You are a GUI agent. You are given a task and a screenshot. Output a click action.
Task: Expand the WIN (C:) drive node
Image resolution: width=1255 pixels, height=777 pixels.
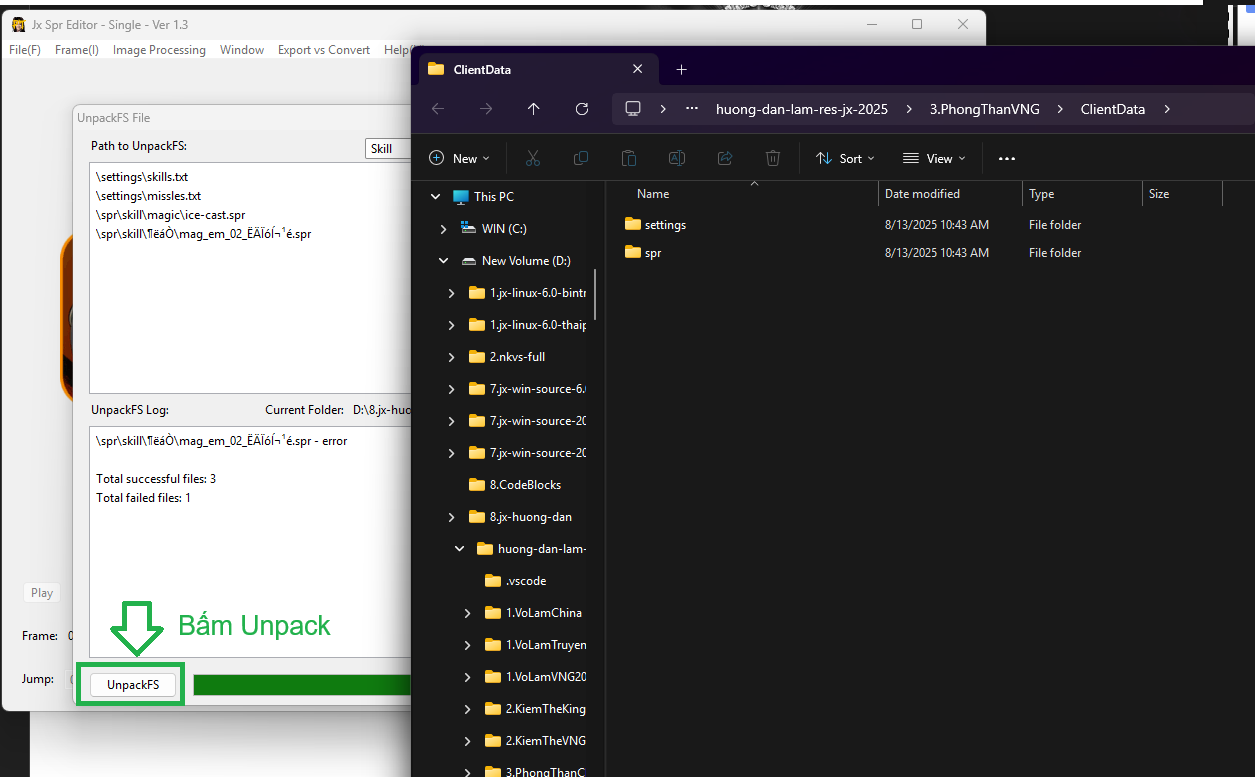[444, 229]
